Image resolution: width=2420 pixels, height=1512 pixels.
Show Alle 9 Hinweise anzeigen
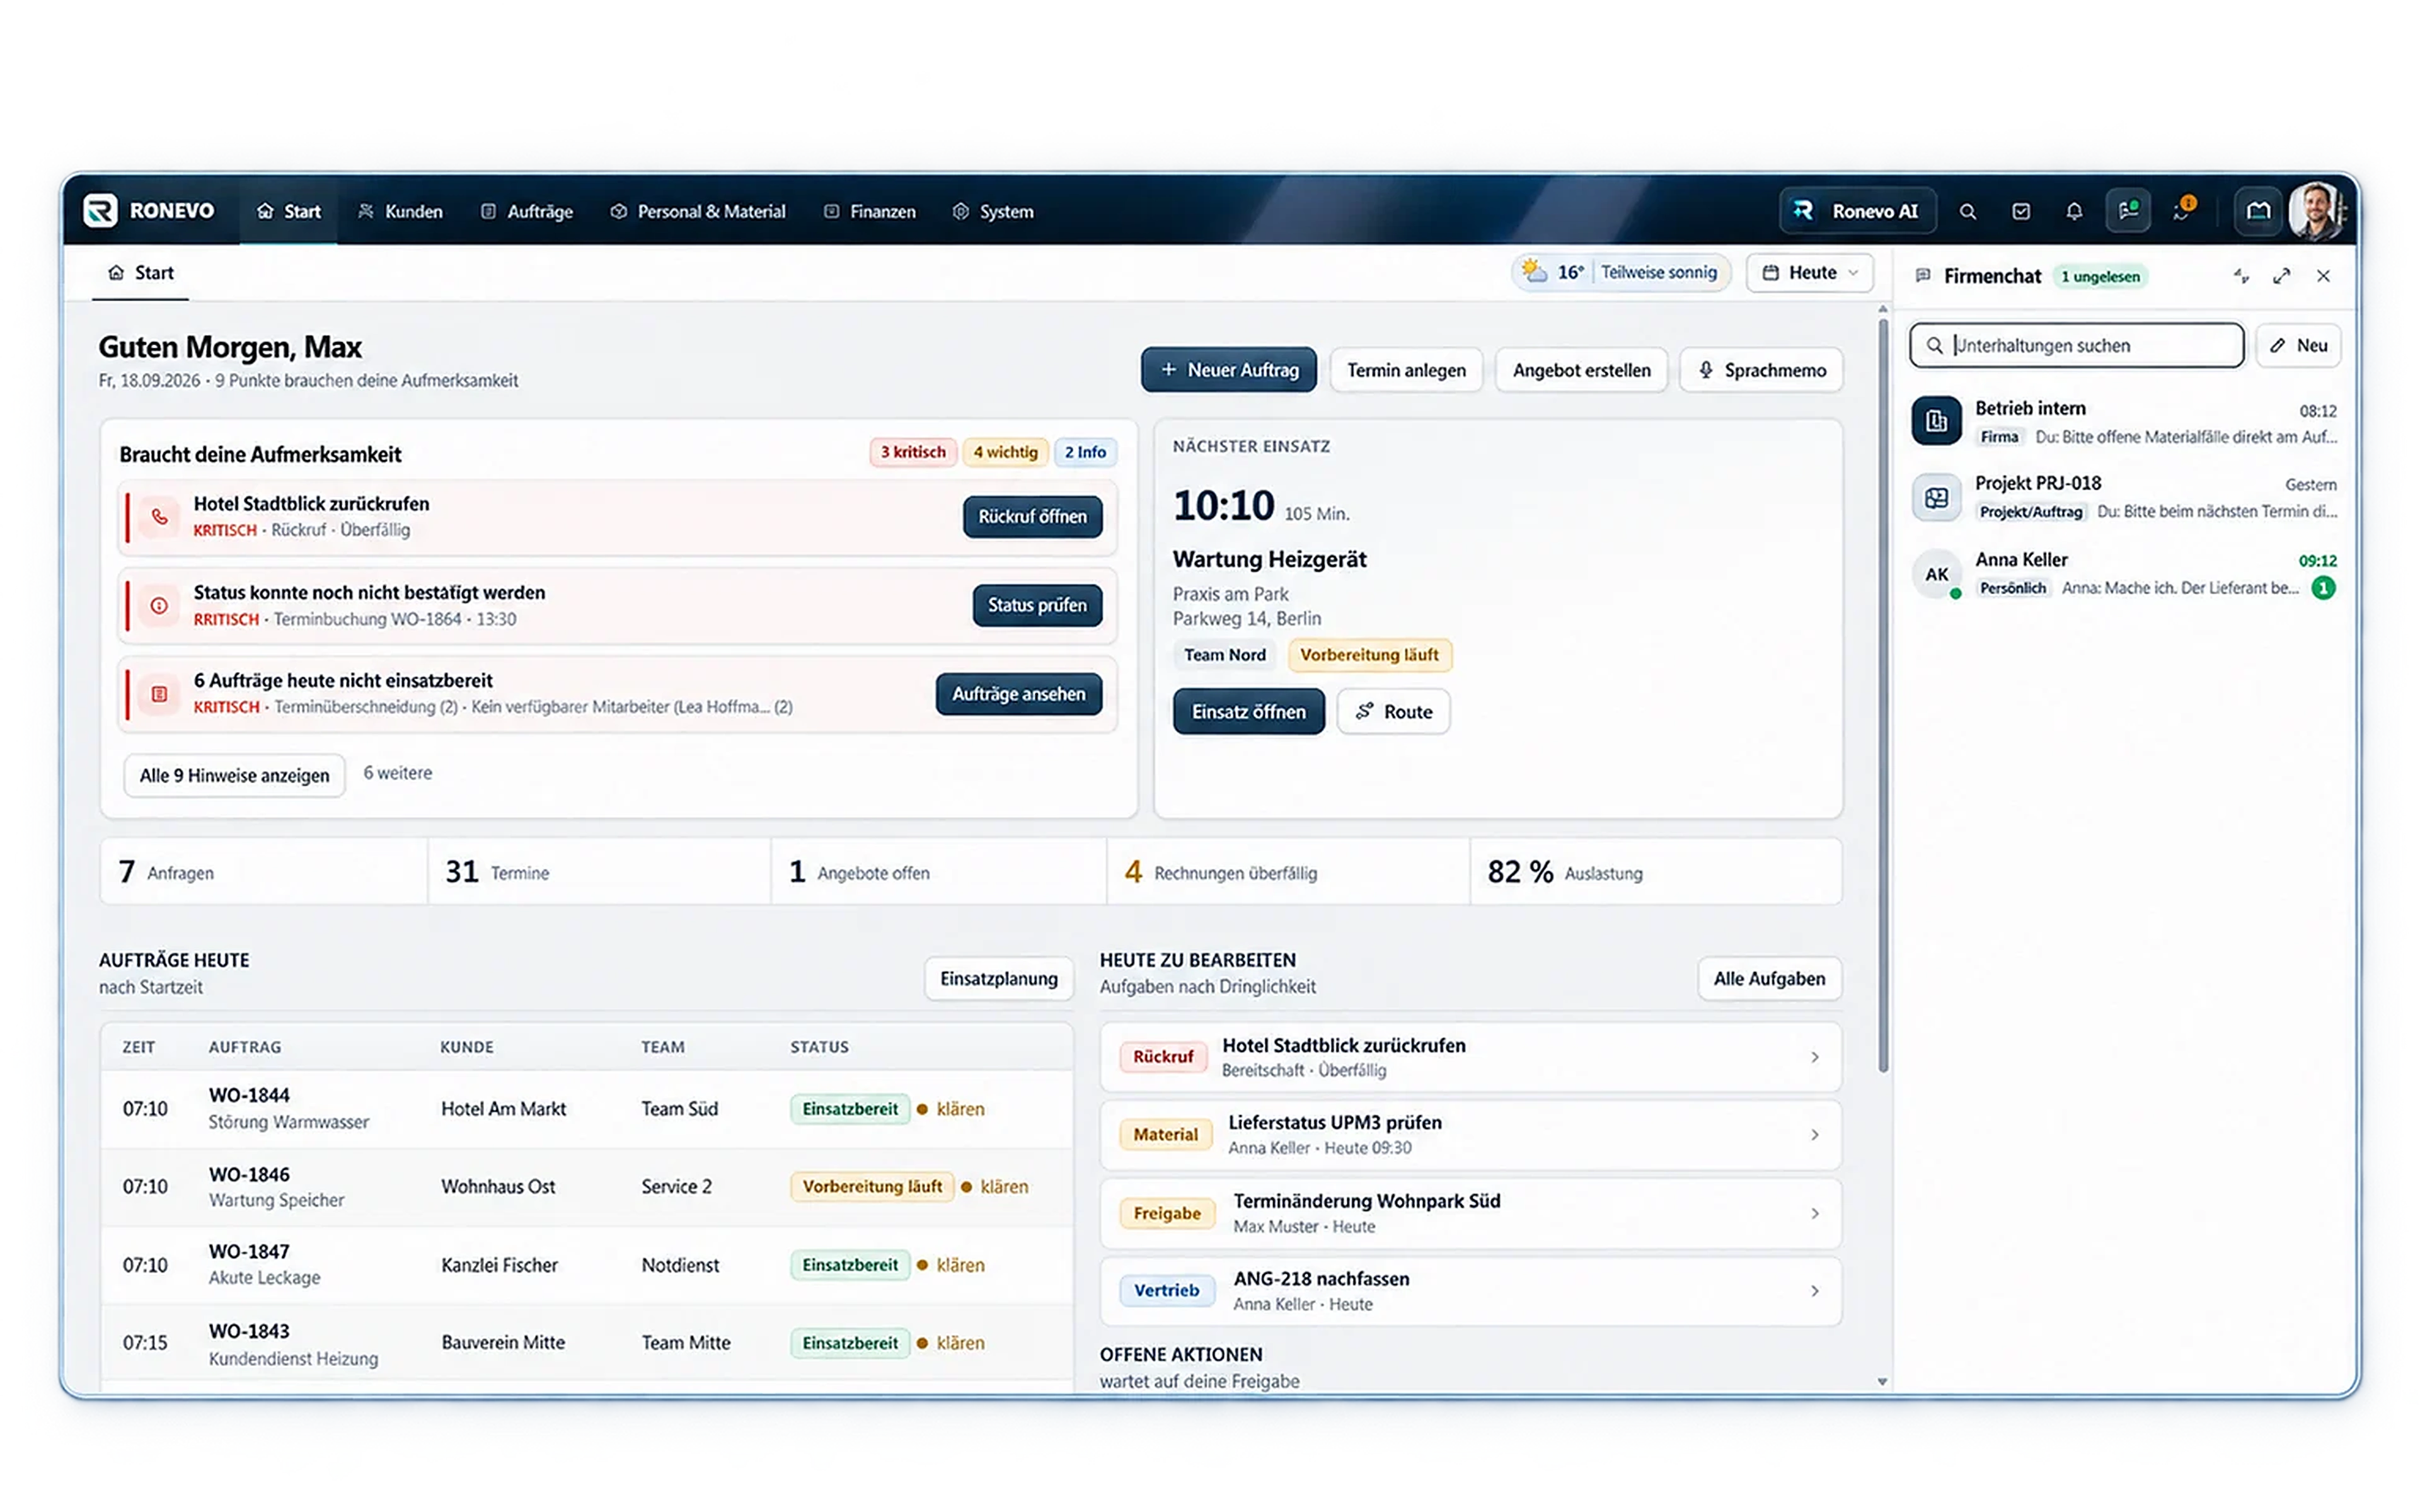click(234, 775)
